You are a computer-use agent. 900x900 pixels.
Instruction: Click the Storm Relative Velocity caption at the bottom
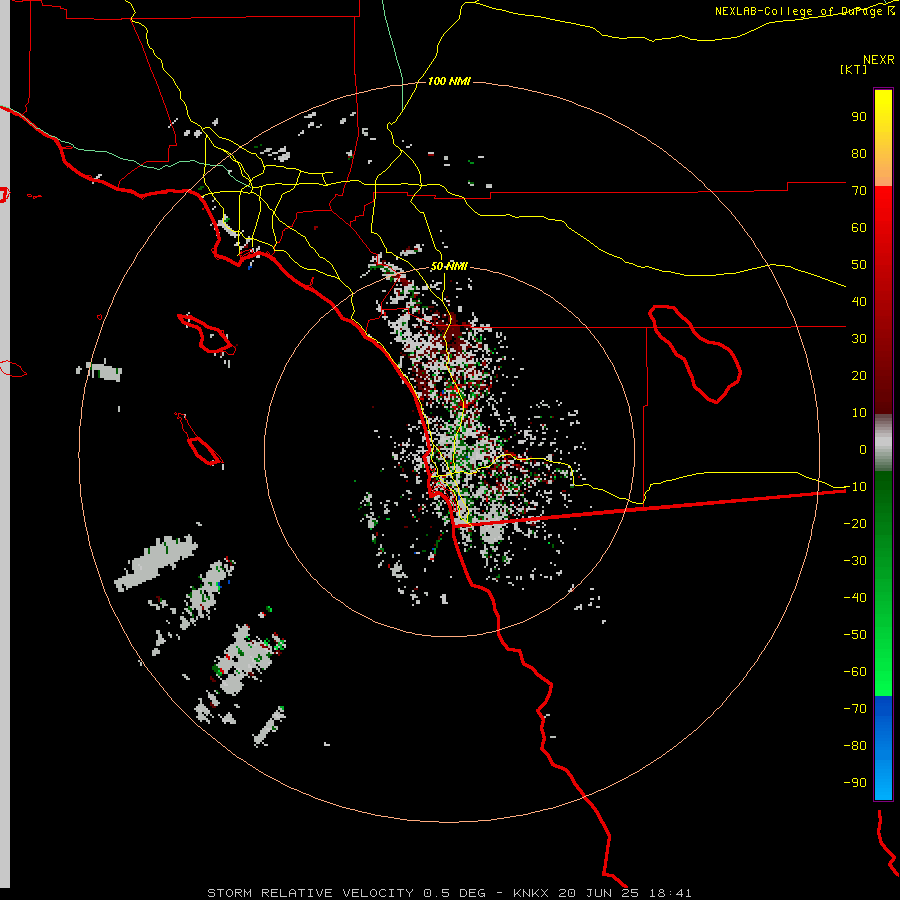click(449, 893)
